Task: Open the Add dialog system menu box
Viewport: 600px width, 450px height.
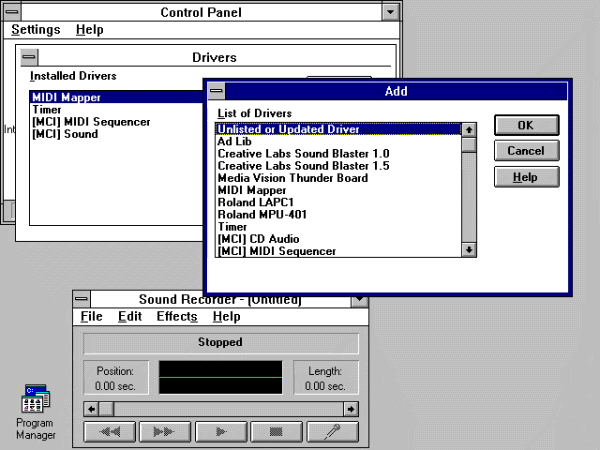Action: click(217, 91)
